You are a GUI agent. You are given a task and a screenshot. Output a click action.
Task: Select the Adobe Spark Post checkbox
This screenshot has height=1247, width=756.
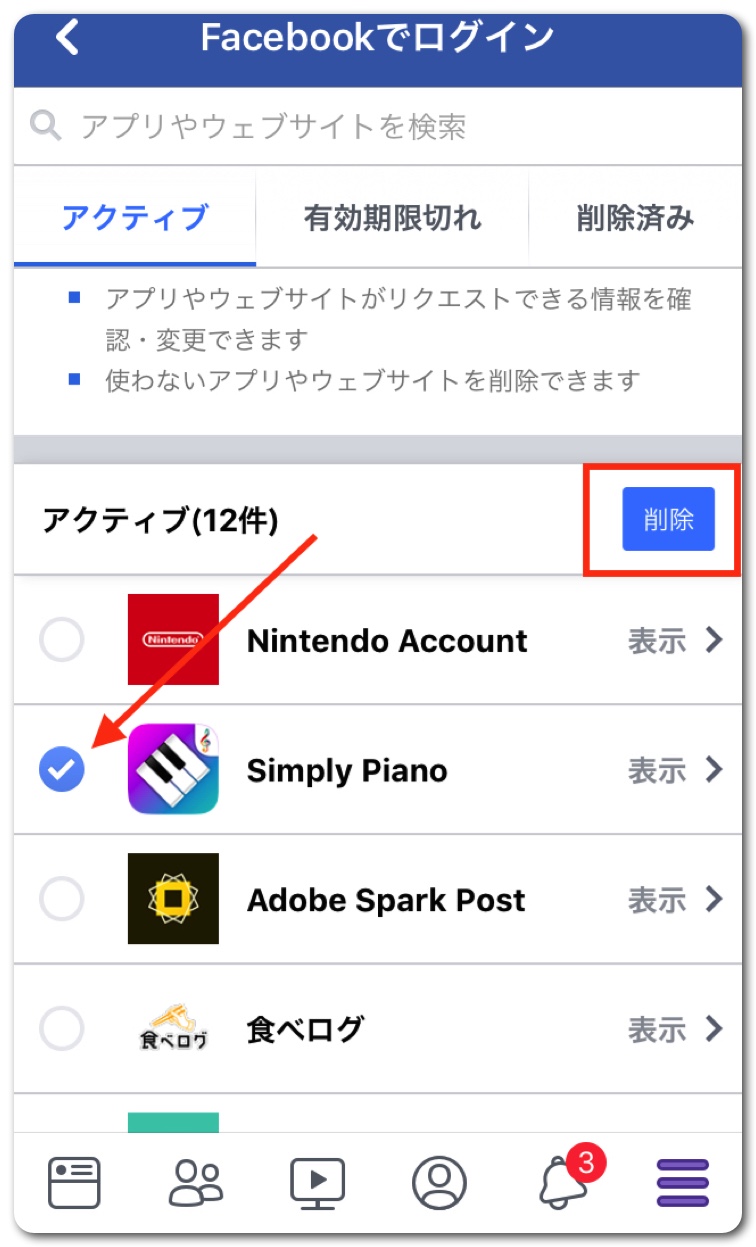pos(62,899)
